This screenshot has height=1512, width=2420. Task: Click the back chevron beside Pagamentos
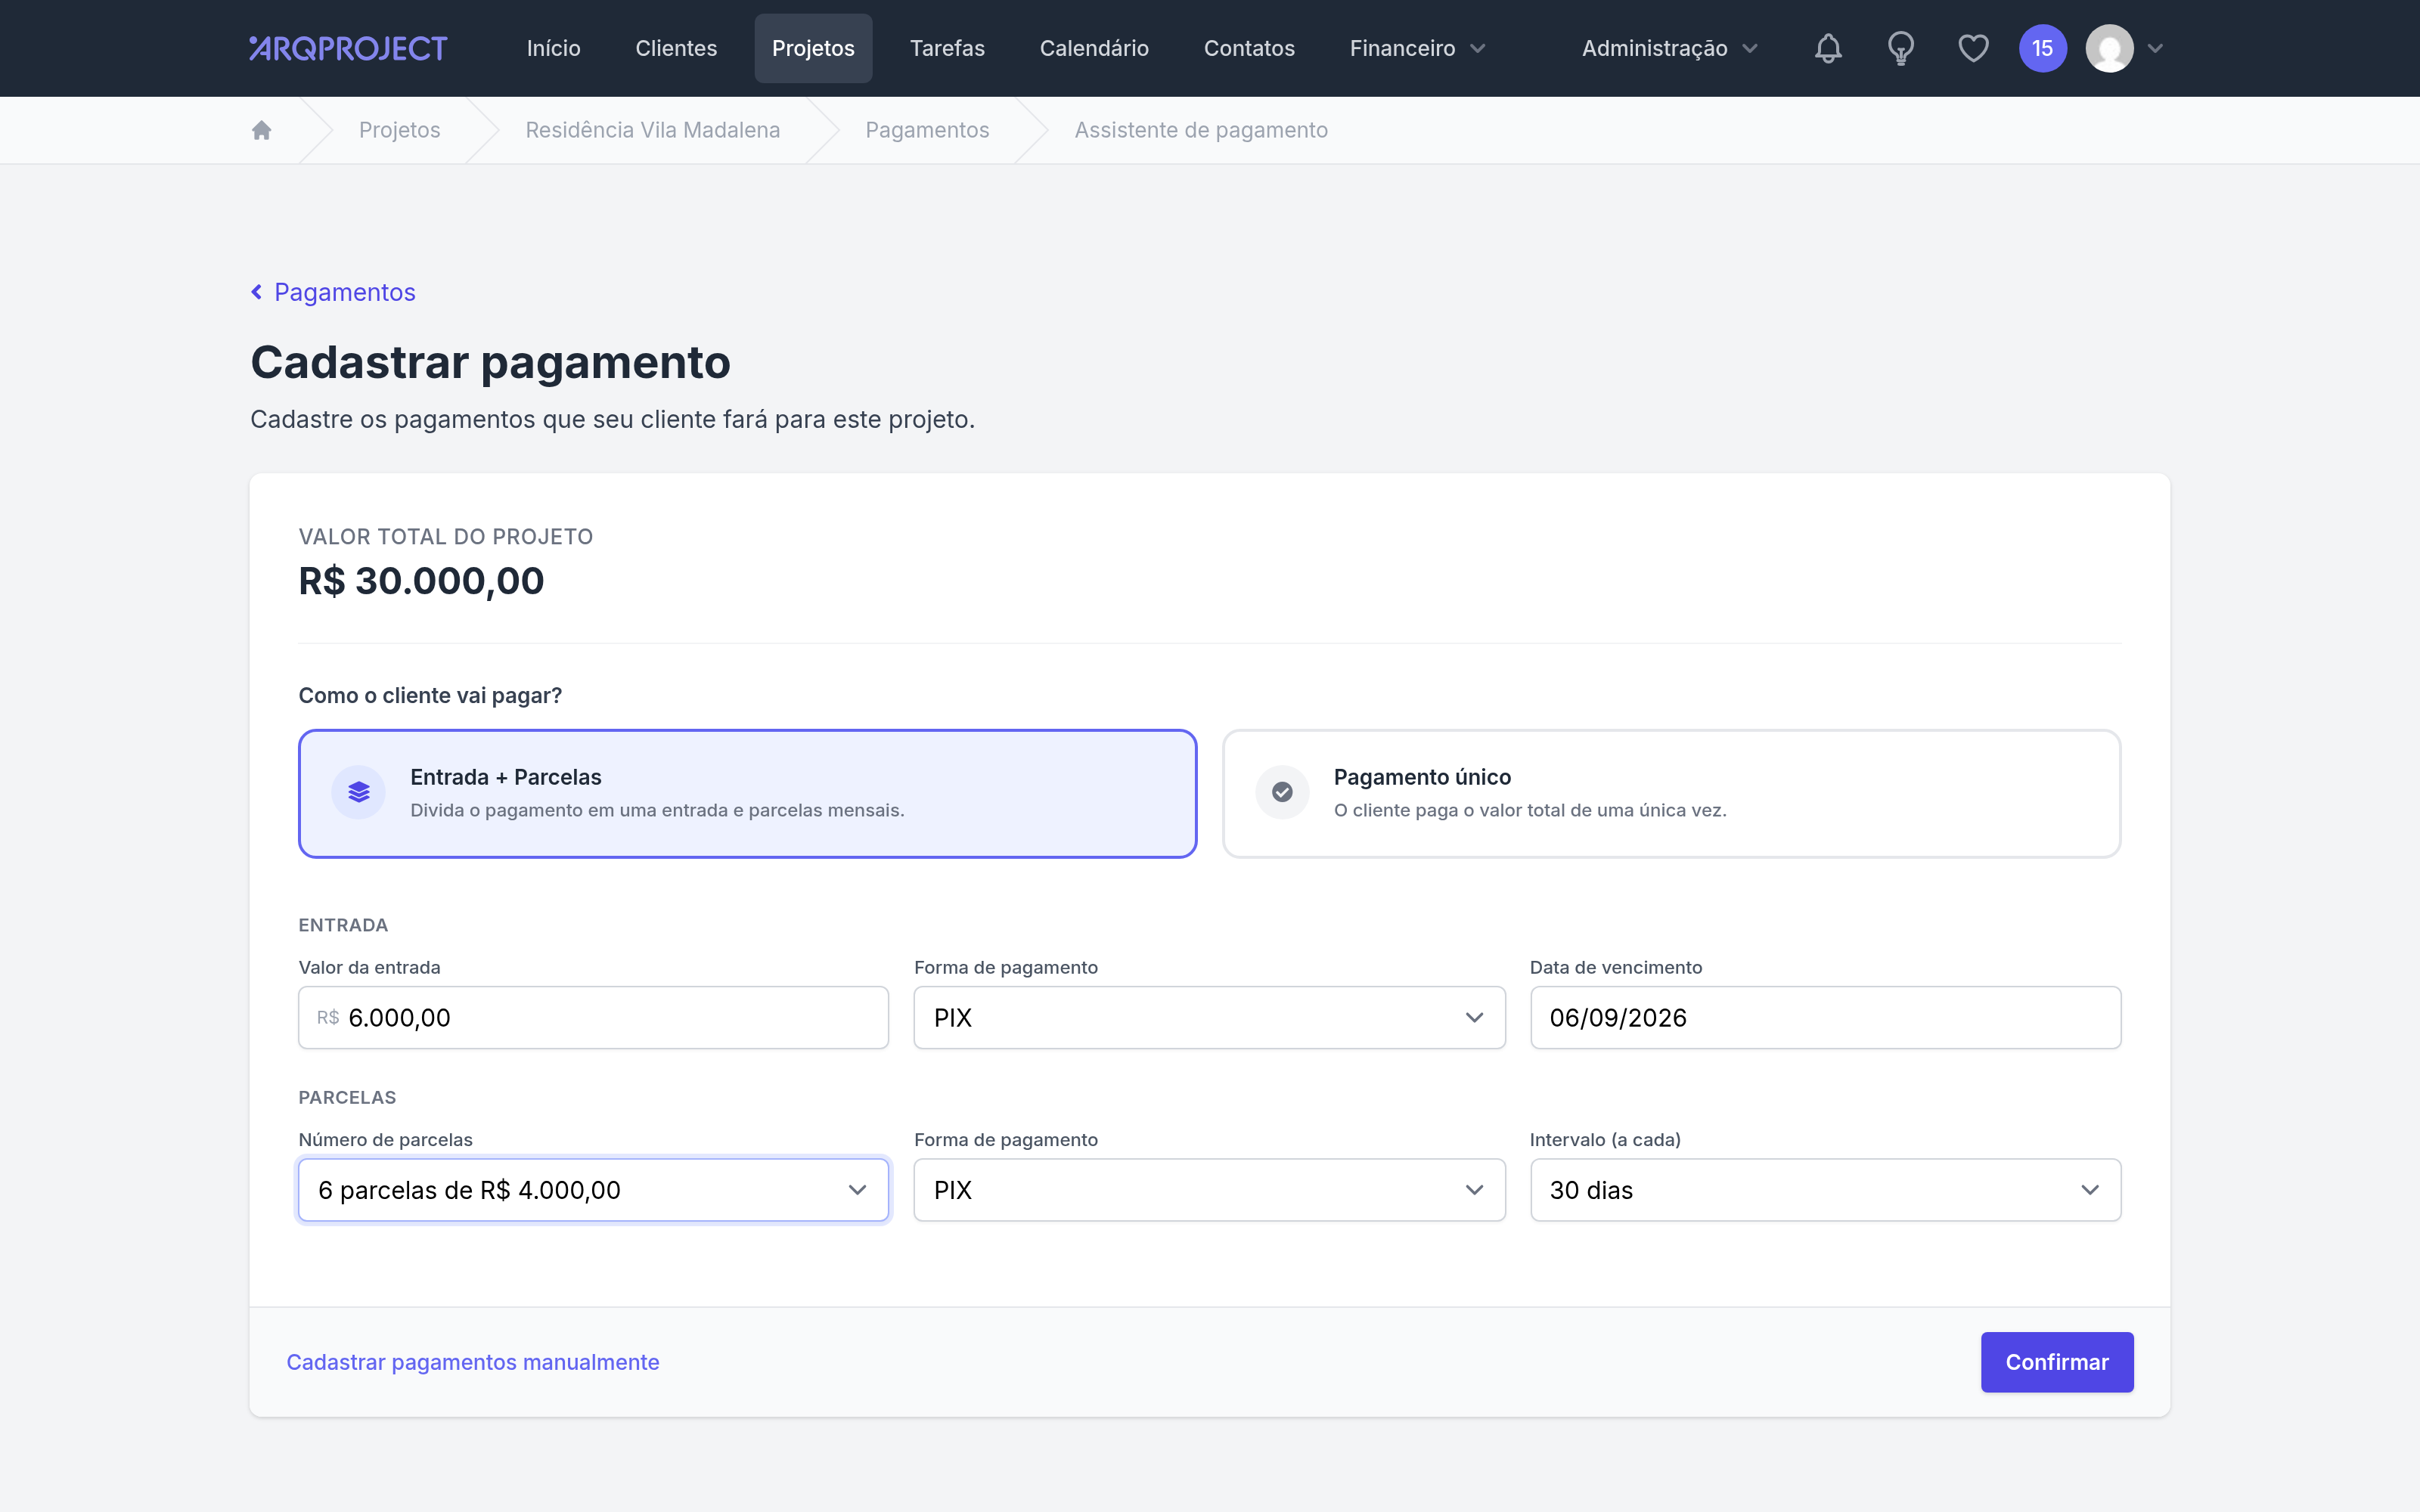pos(257,292)
